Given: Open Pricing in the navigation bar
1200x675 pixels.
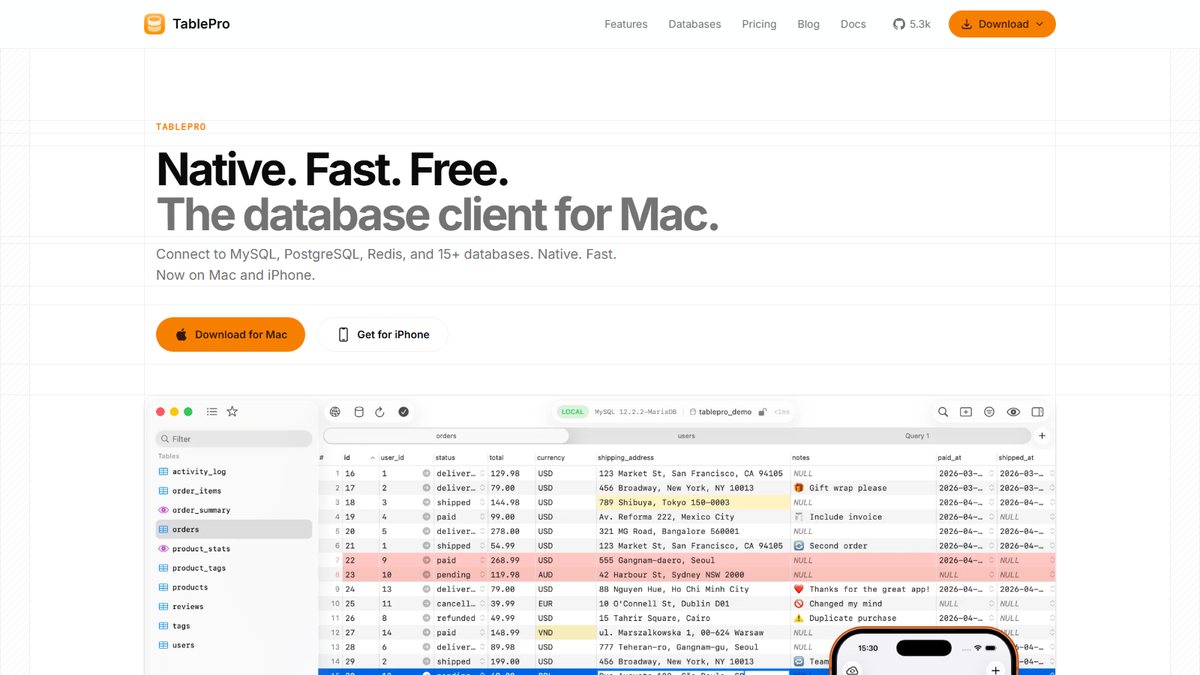Looking at the screenshot, I should click(759, 24).
